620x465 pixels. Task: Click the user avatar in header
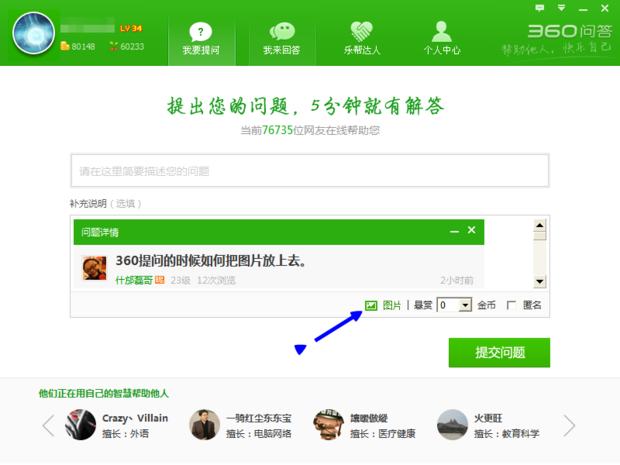point(34,33)
